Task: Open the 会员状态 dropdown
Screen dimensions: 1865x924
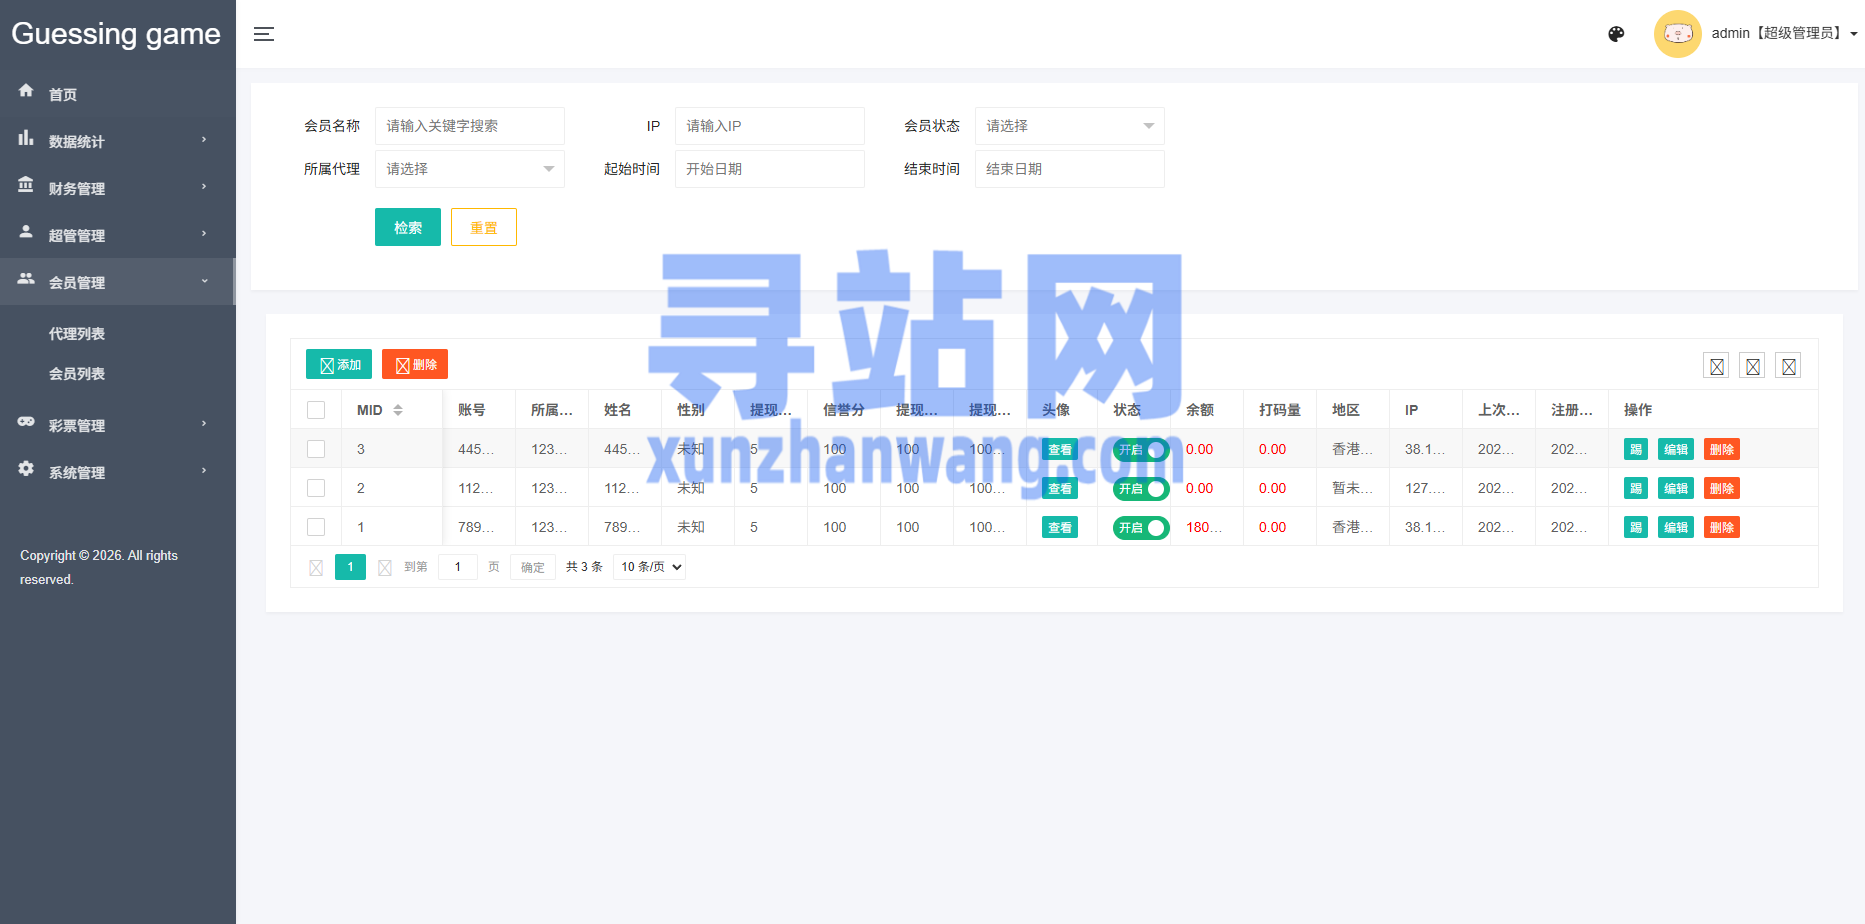Action: point(1069,126)
